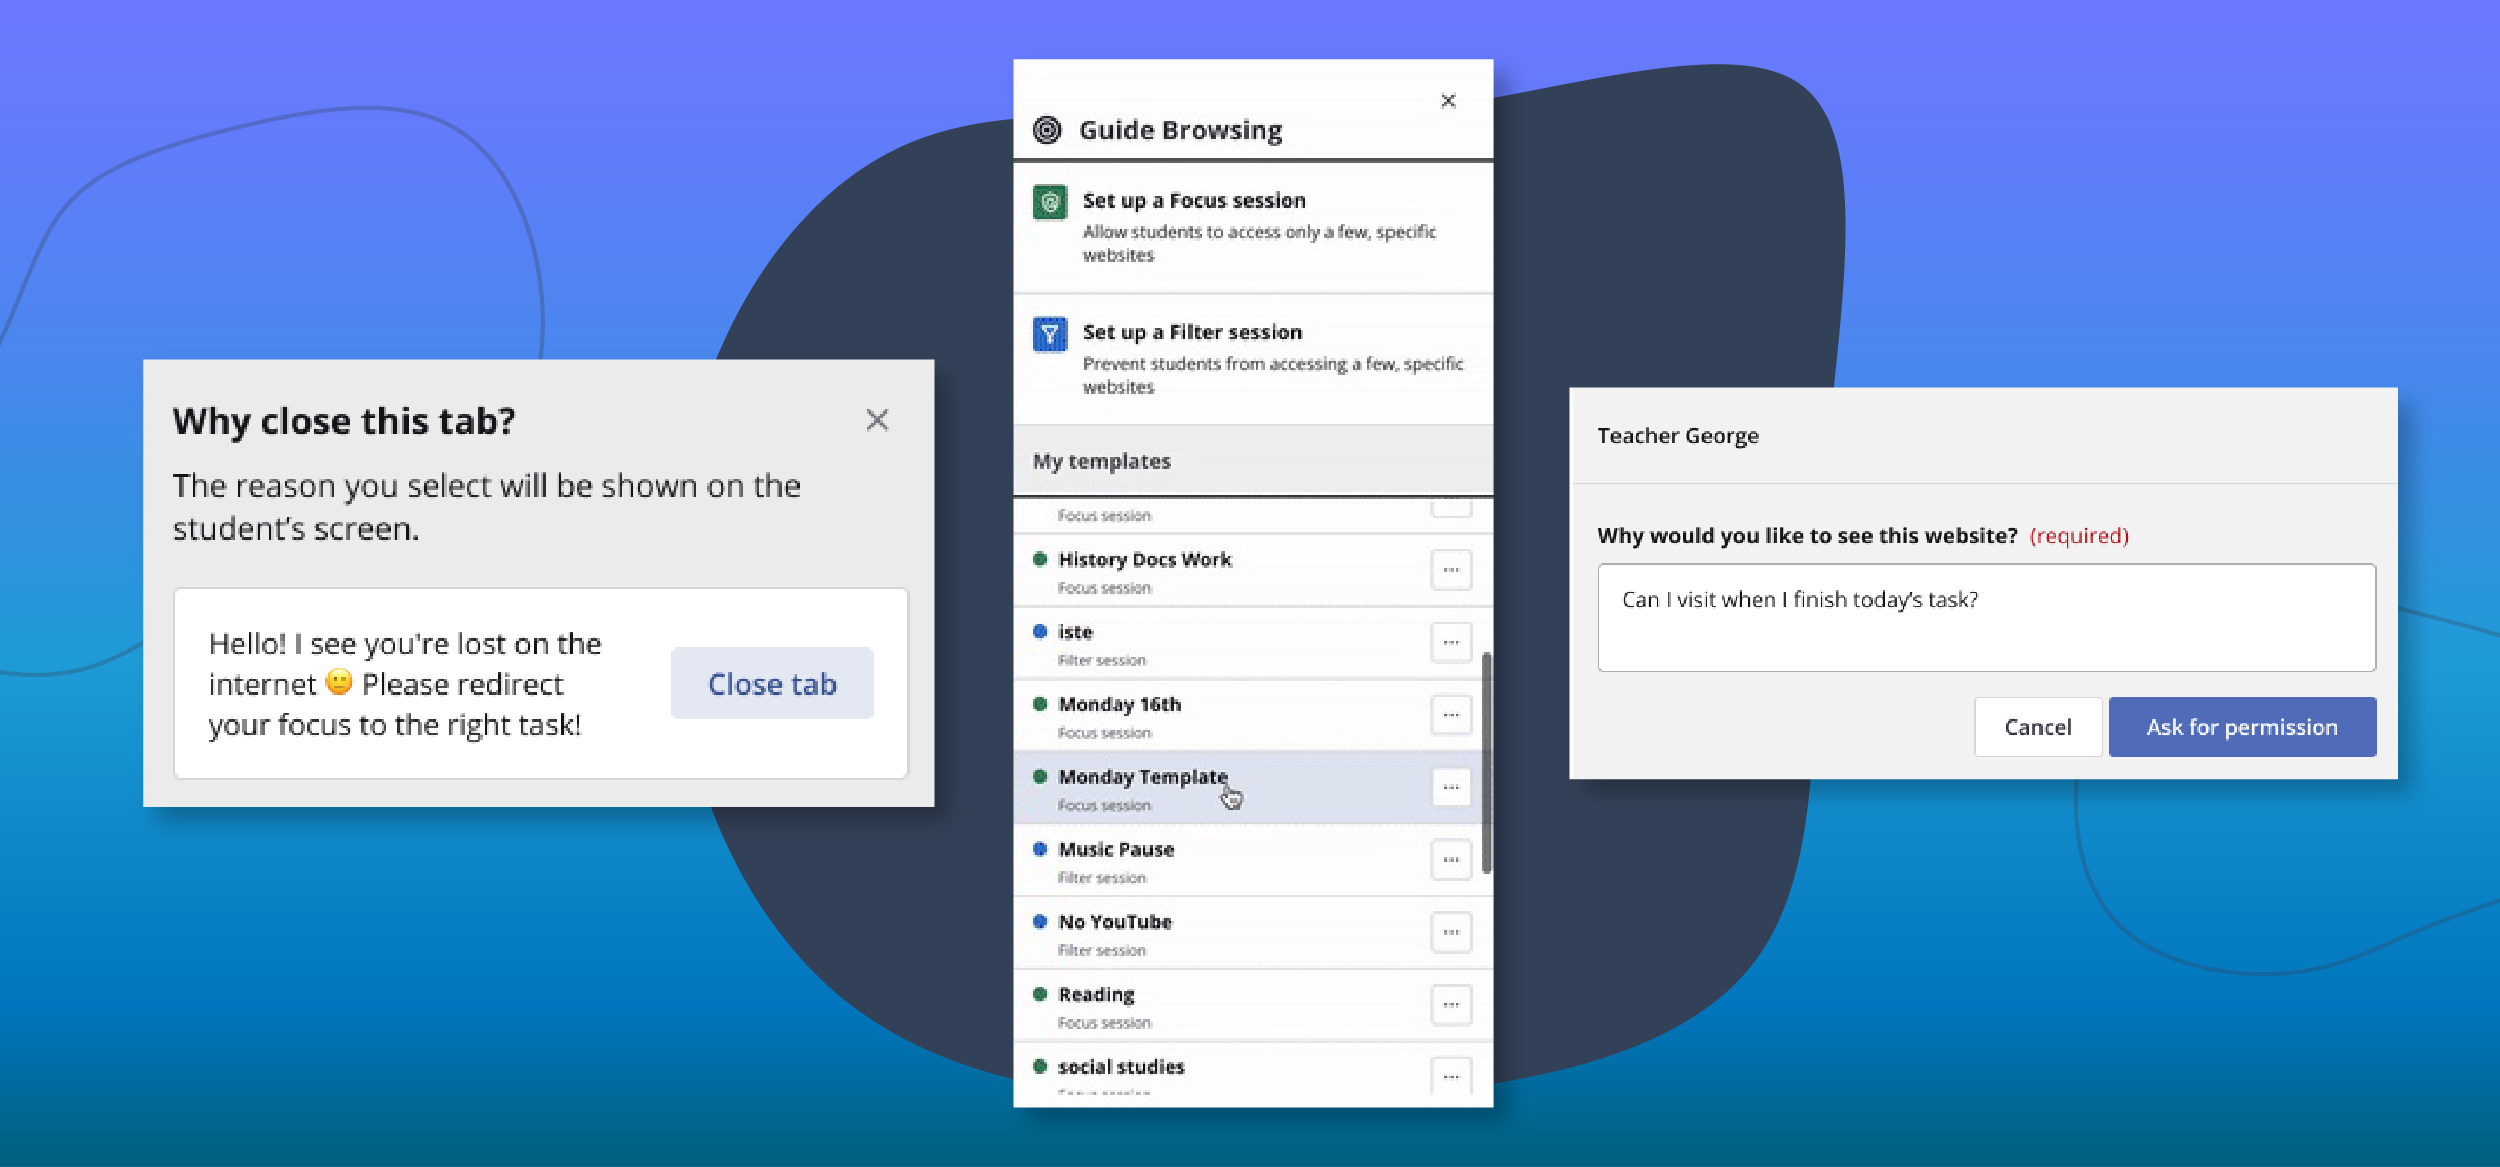Click the Guide Browsing target icon
This screenshot has height=1167, width=2500.
click(1046, 130)
